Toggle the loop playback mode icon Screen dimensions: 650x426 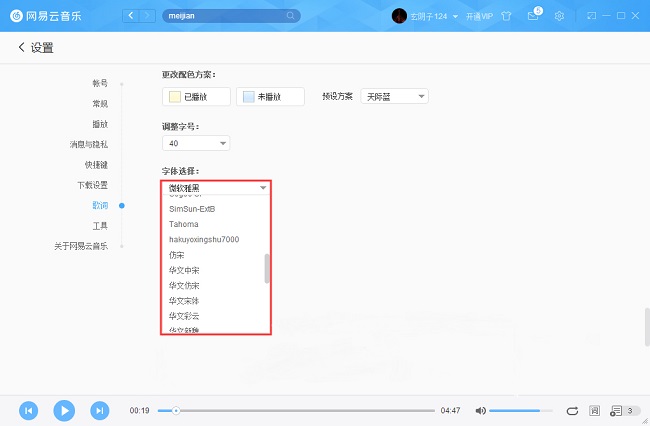point(572,411)
